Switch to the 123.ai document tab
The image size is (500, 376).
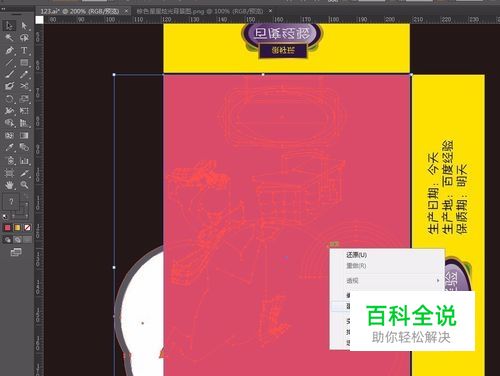tap(79, 11)
